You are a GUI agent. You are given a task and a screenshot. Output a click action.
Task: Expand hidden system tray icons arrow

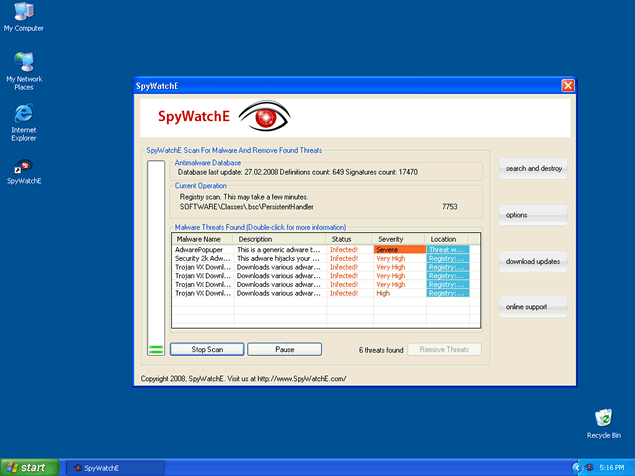[577, 467]
